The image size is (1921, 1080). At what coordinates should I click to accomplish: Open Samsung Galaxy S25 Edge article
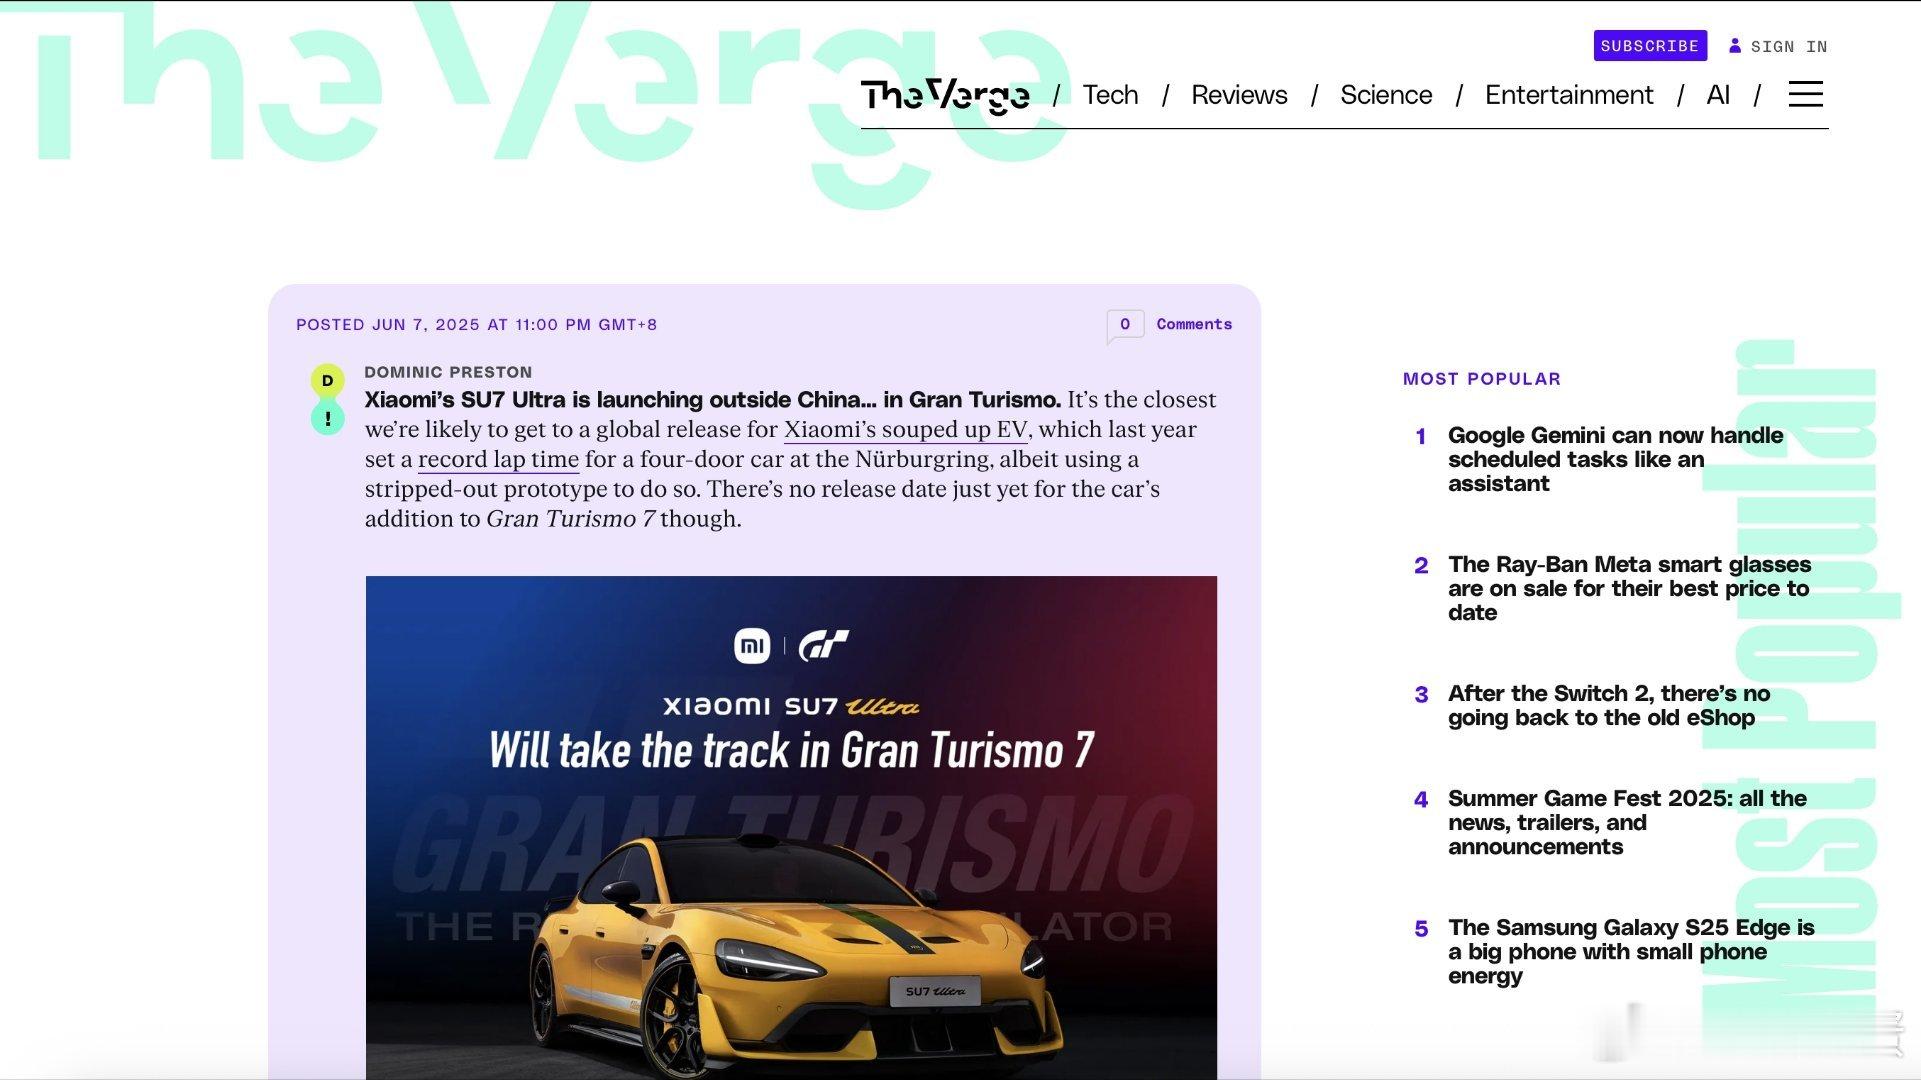[x=1630, y=951]
